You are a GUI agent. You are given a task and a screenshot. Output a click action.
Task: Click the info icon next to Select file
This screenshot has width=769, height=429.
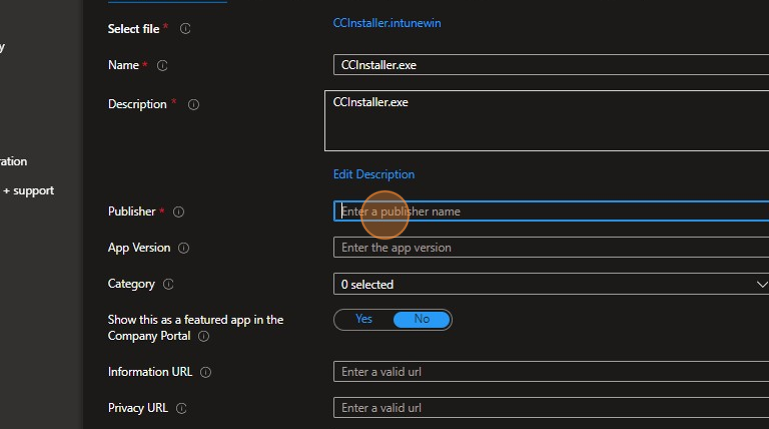click(185, 29)
